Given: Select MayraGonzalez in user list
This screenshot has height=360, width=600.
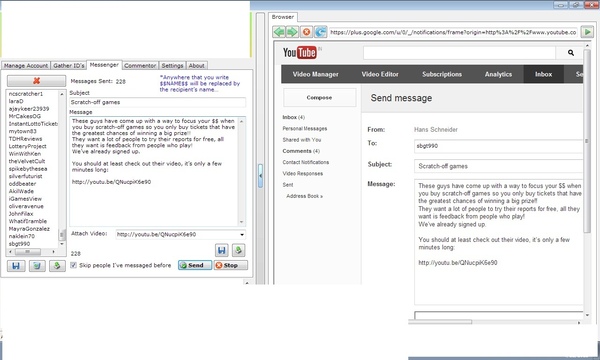Looking at the screenshot, I should (29, 229).
